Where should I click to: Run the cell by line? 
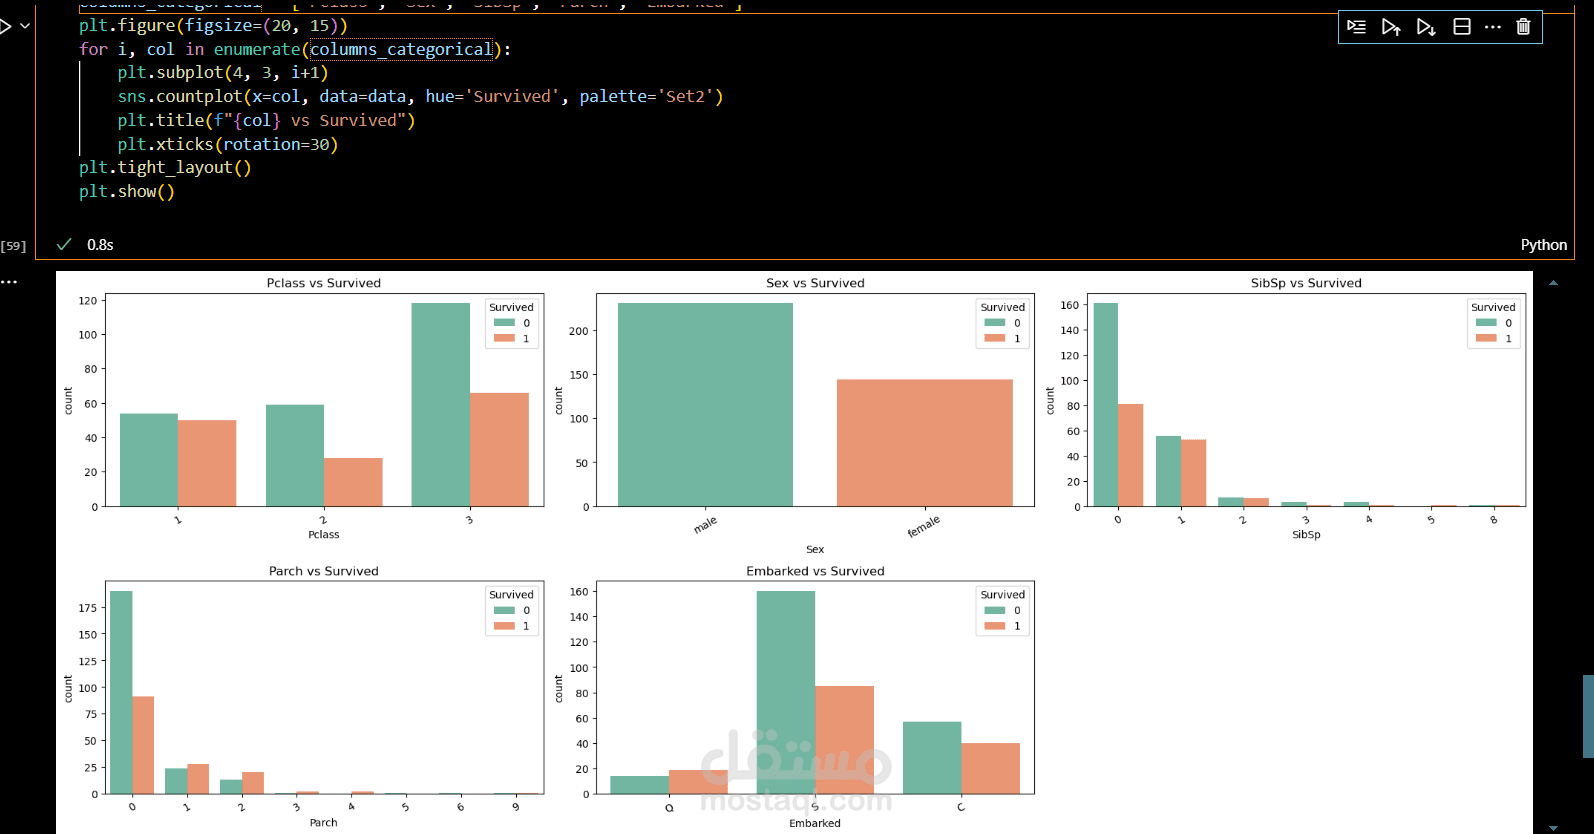click(x=1356, y=27)
